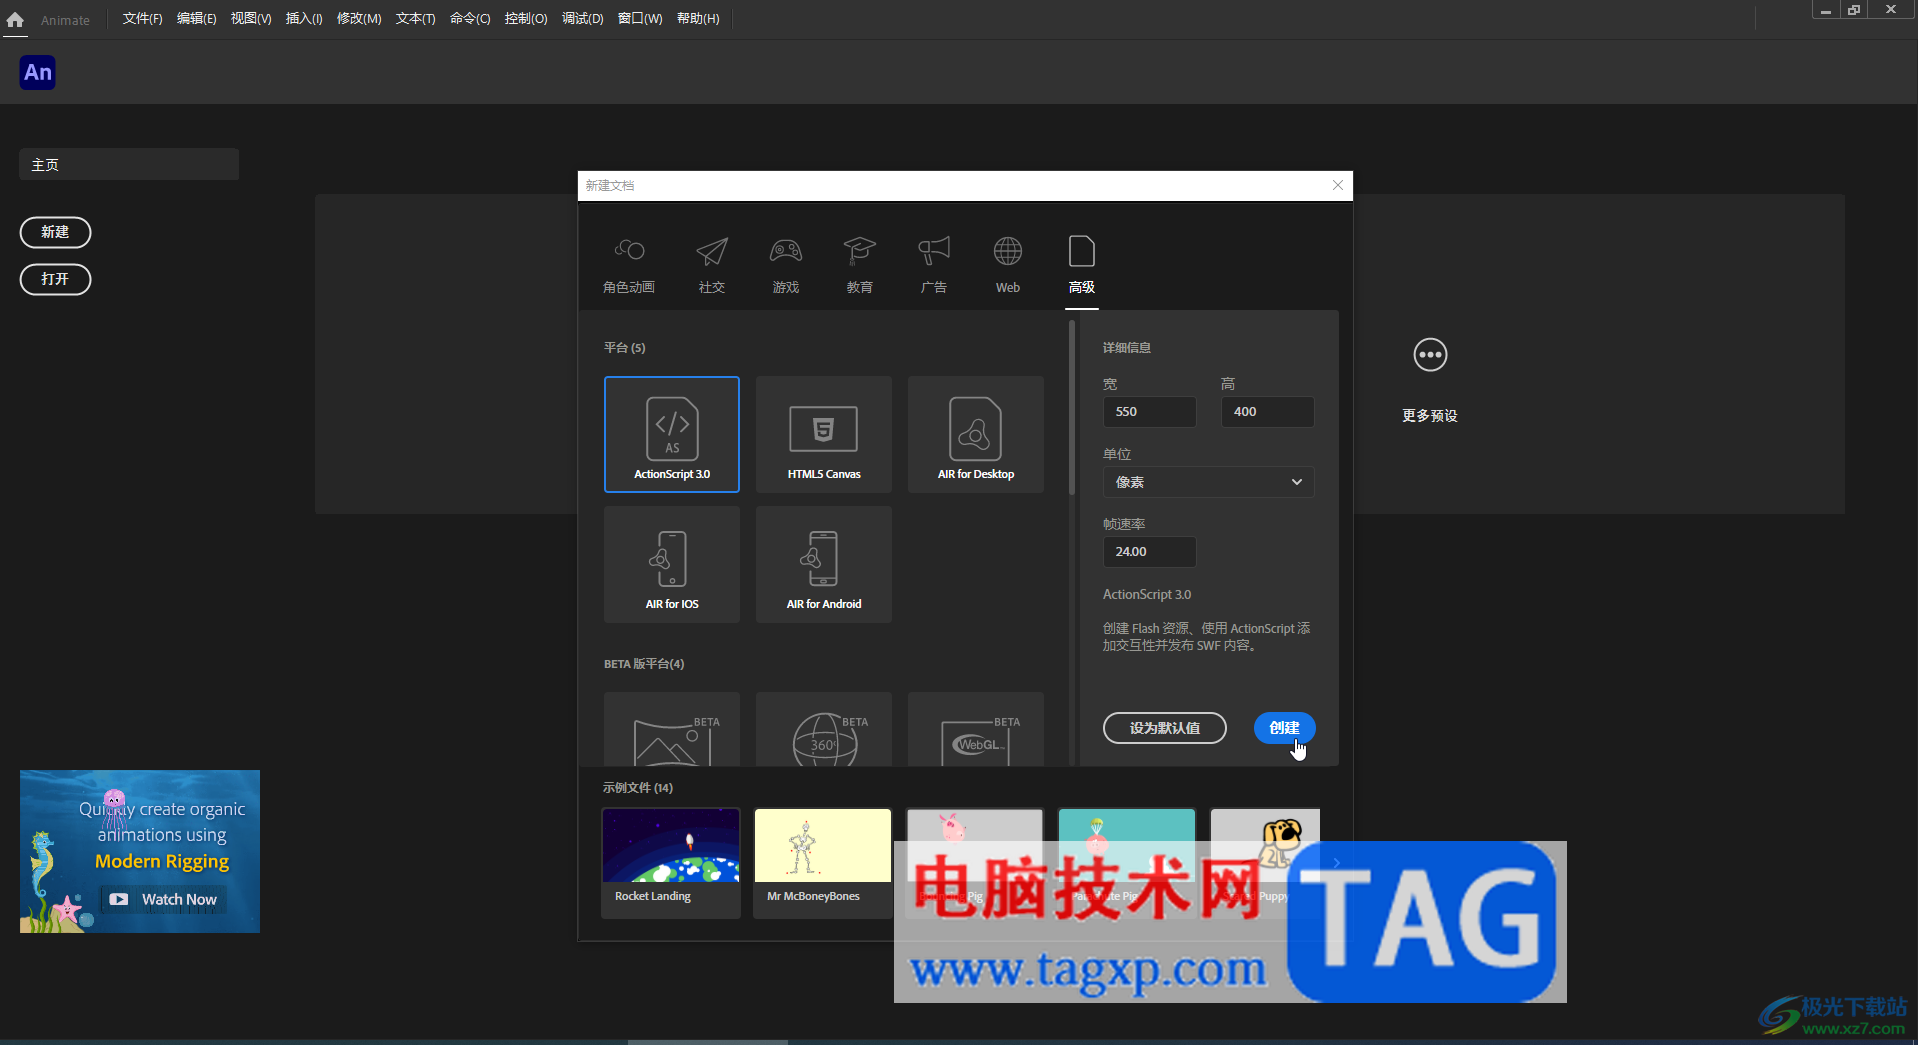Choose the ActionScript 3.0 platform
The image size is (1918, 1045).
(x=672, y=434)
